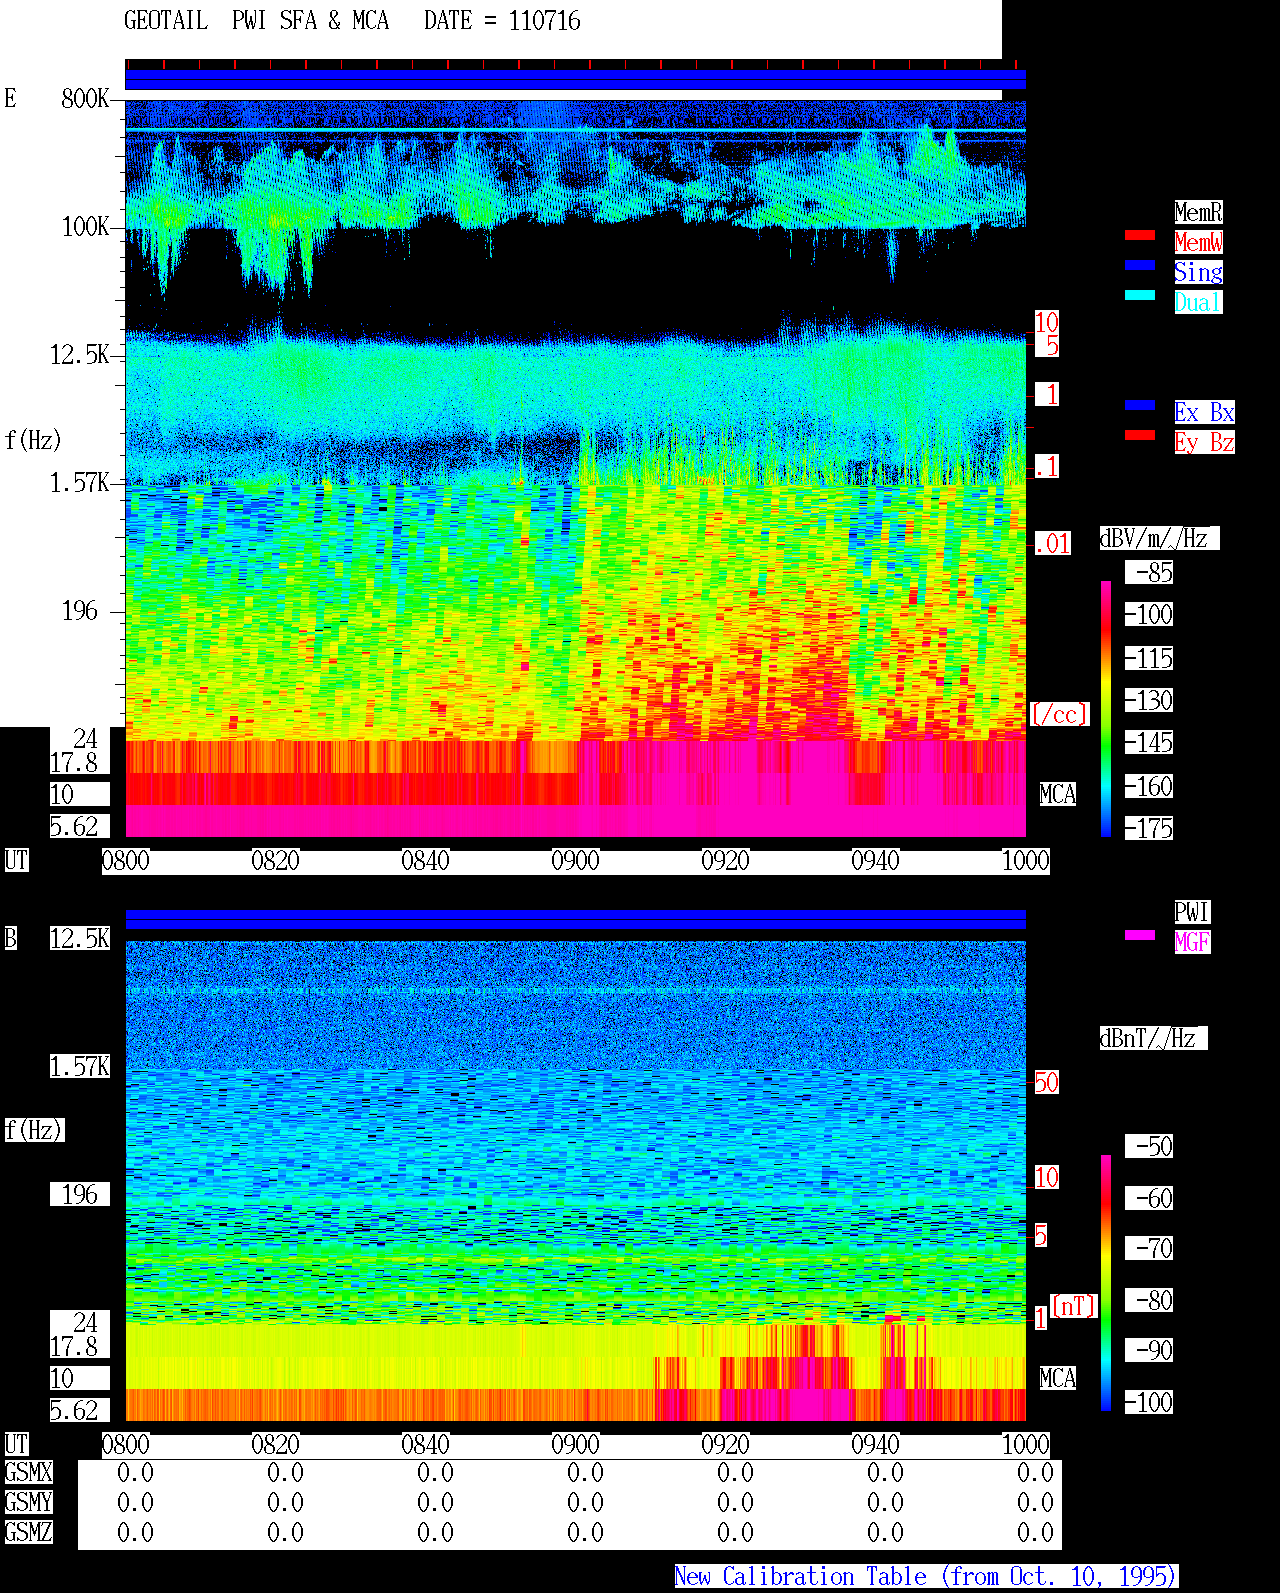Click the red .01 density tick label
The image size is (1280, 1593).
pyautogui.click(x=1053, y=544)
